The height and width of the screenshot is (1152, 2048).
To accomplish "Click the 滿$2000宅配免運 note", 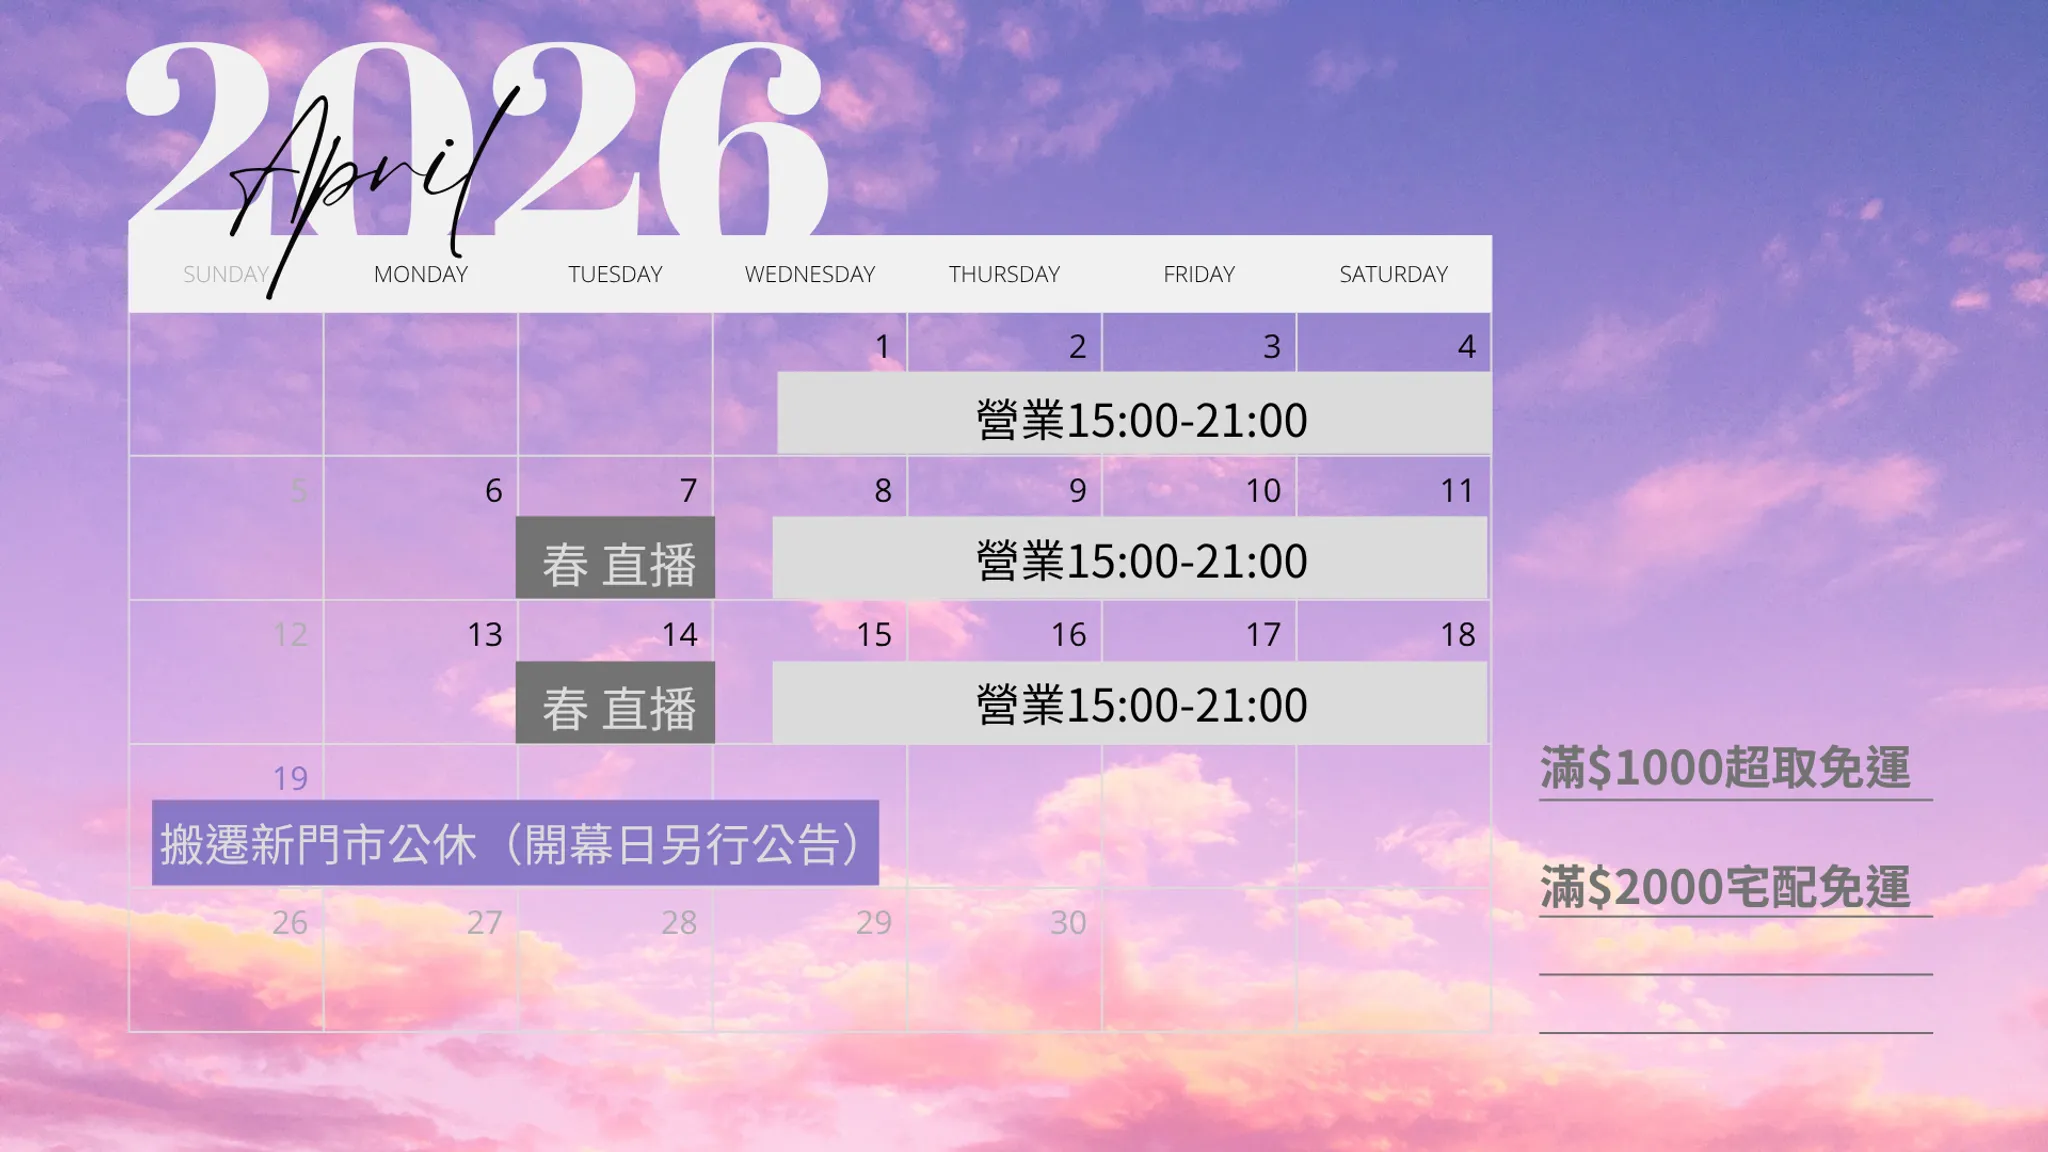I will click(x=1725, y=886).
